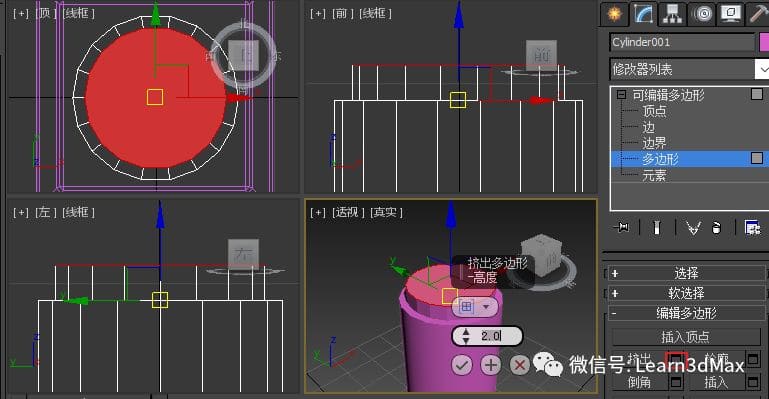Click the 挤出多边形 caddy title label

[497, 263]
